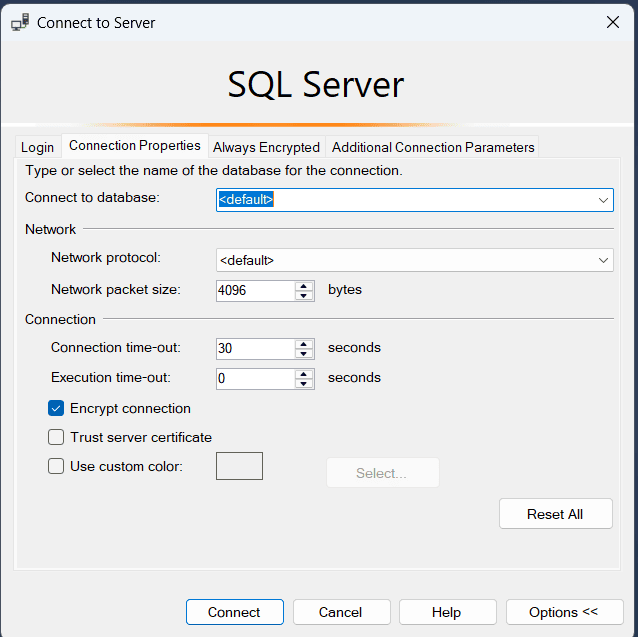Increase connection time-out with up arrow

305,343
